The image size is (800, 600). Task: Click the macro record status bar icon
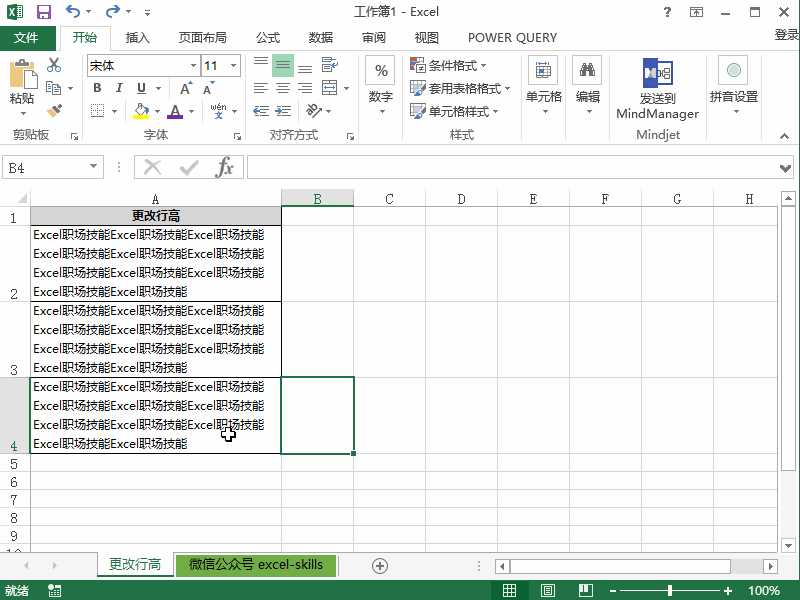tap(55, 590)
